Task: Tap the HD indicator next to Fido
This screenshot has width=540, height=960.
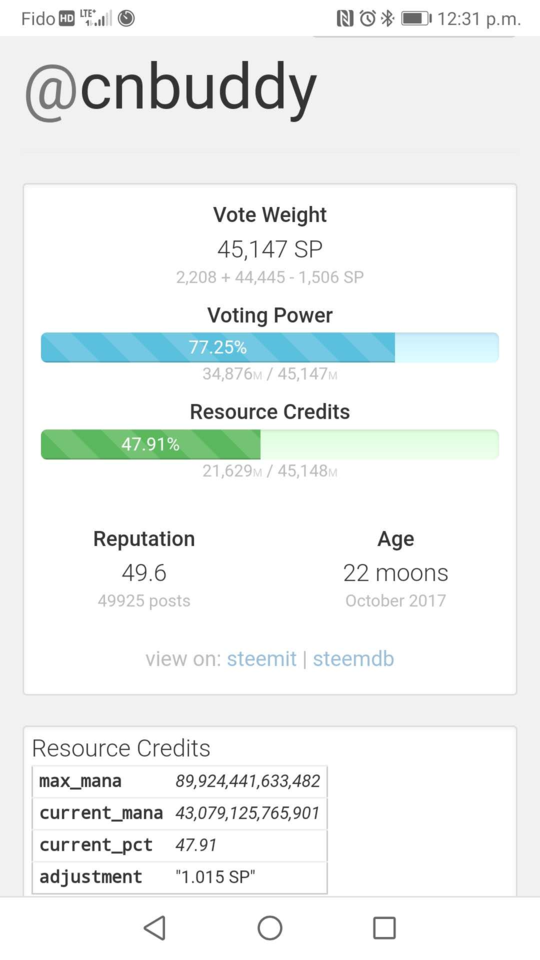Action: pyautogui.click(x=66, y=19)
